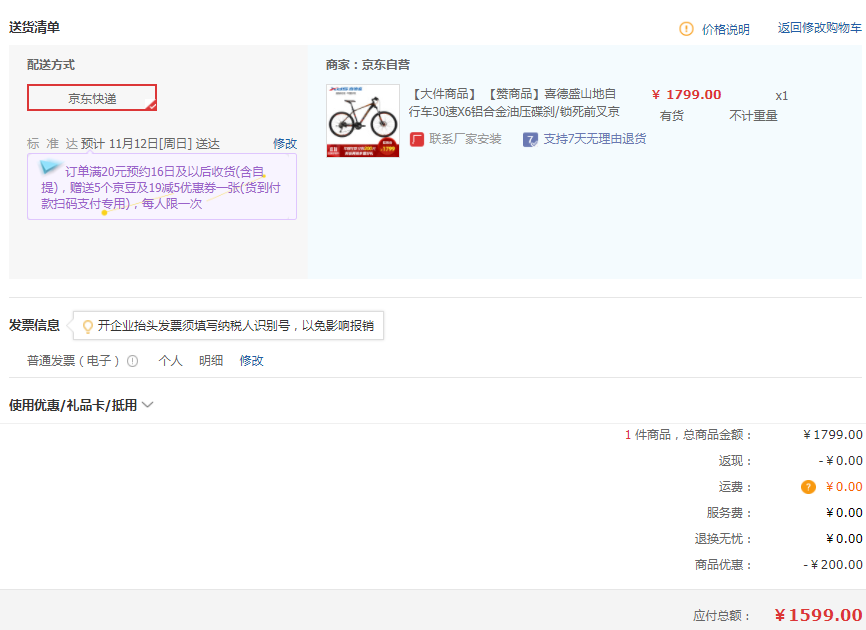Viewport: 866px width, 630px height.
Task: Click the 应付总额 ¥1599.00 amount
Action: point(818,615)
